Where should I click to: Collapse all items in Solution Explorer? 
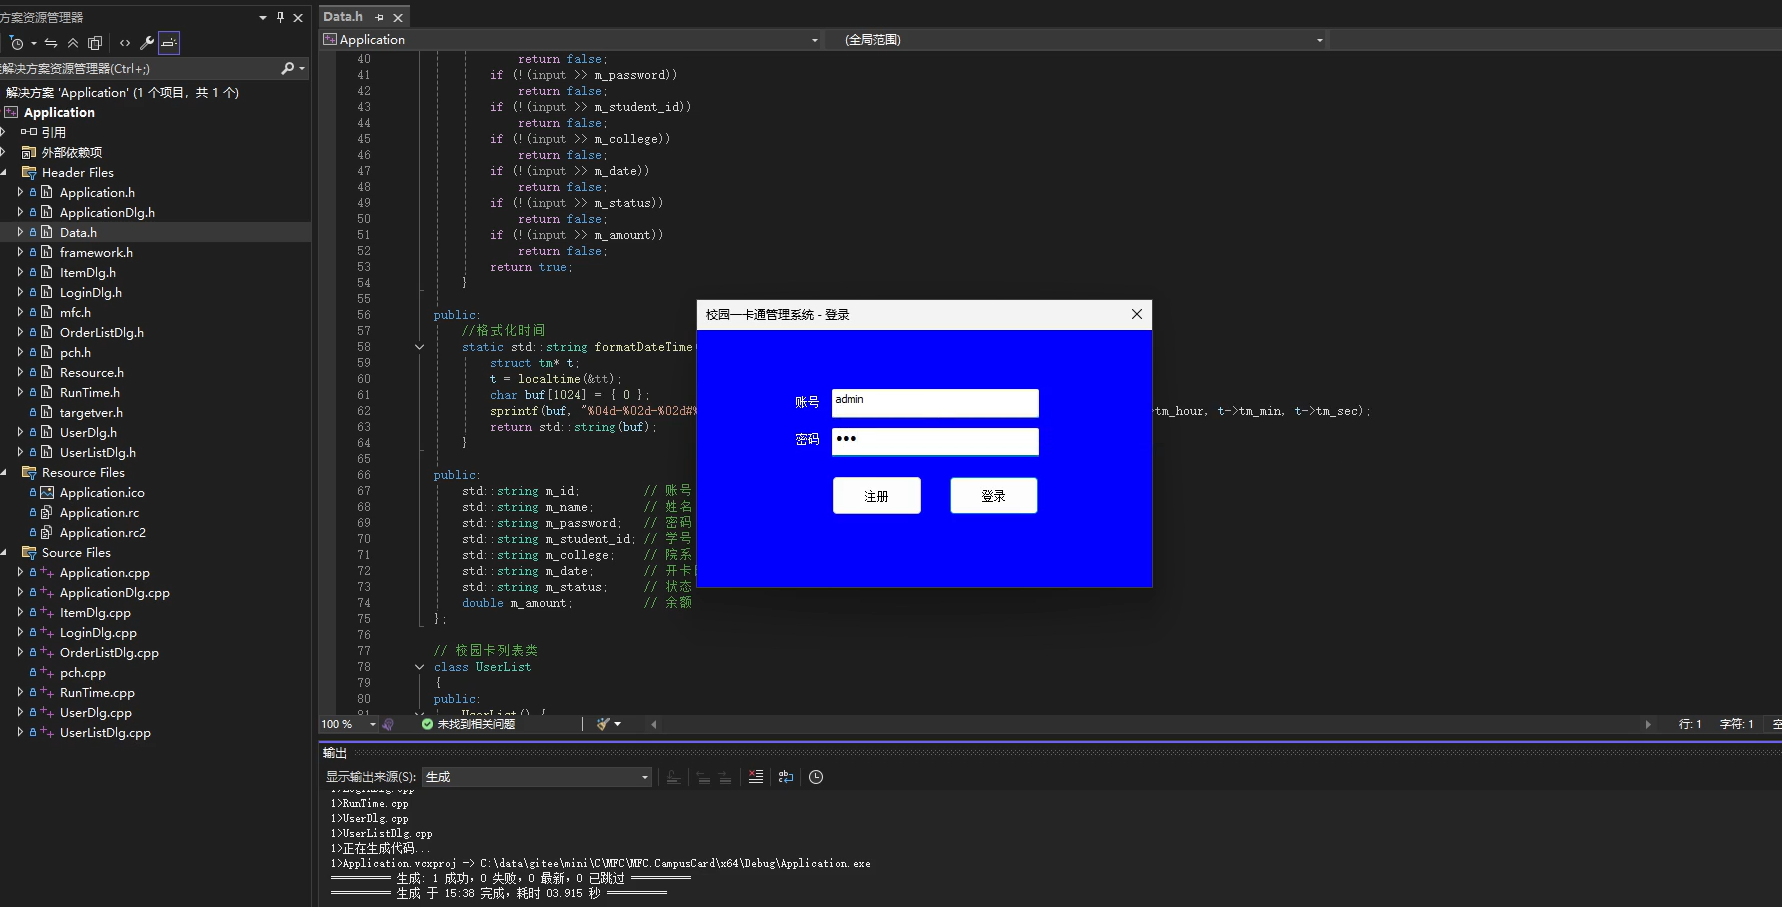pyautogui.click(x=73, y=43)
